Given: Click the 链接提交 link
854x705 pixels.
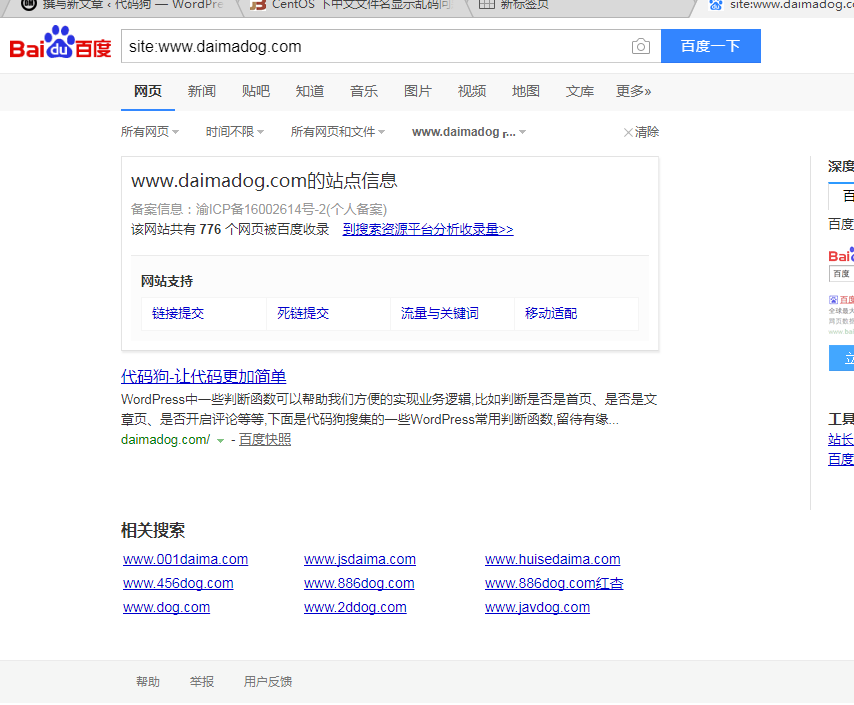Looking at the screenshot, I should 178,313.
